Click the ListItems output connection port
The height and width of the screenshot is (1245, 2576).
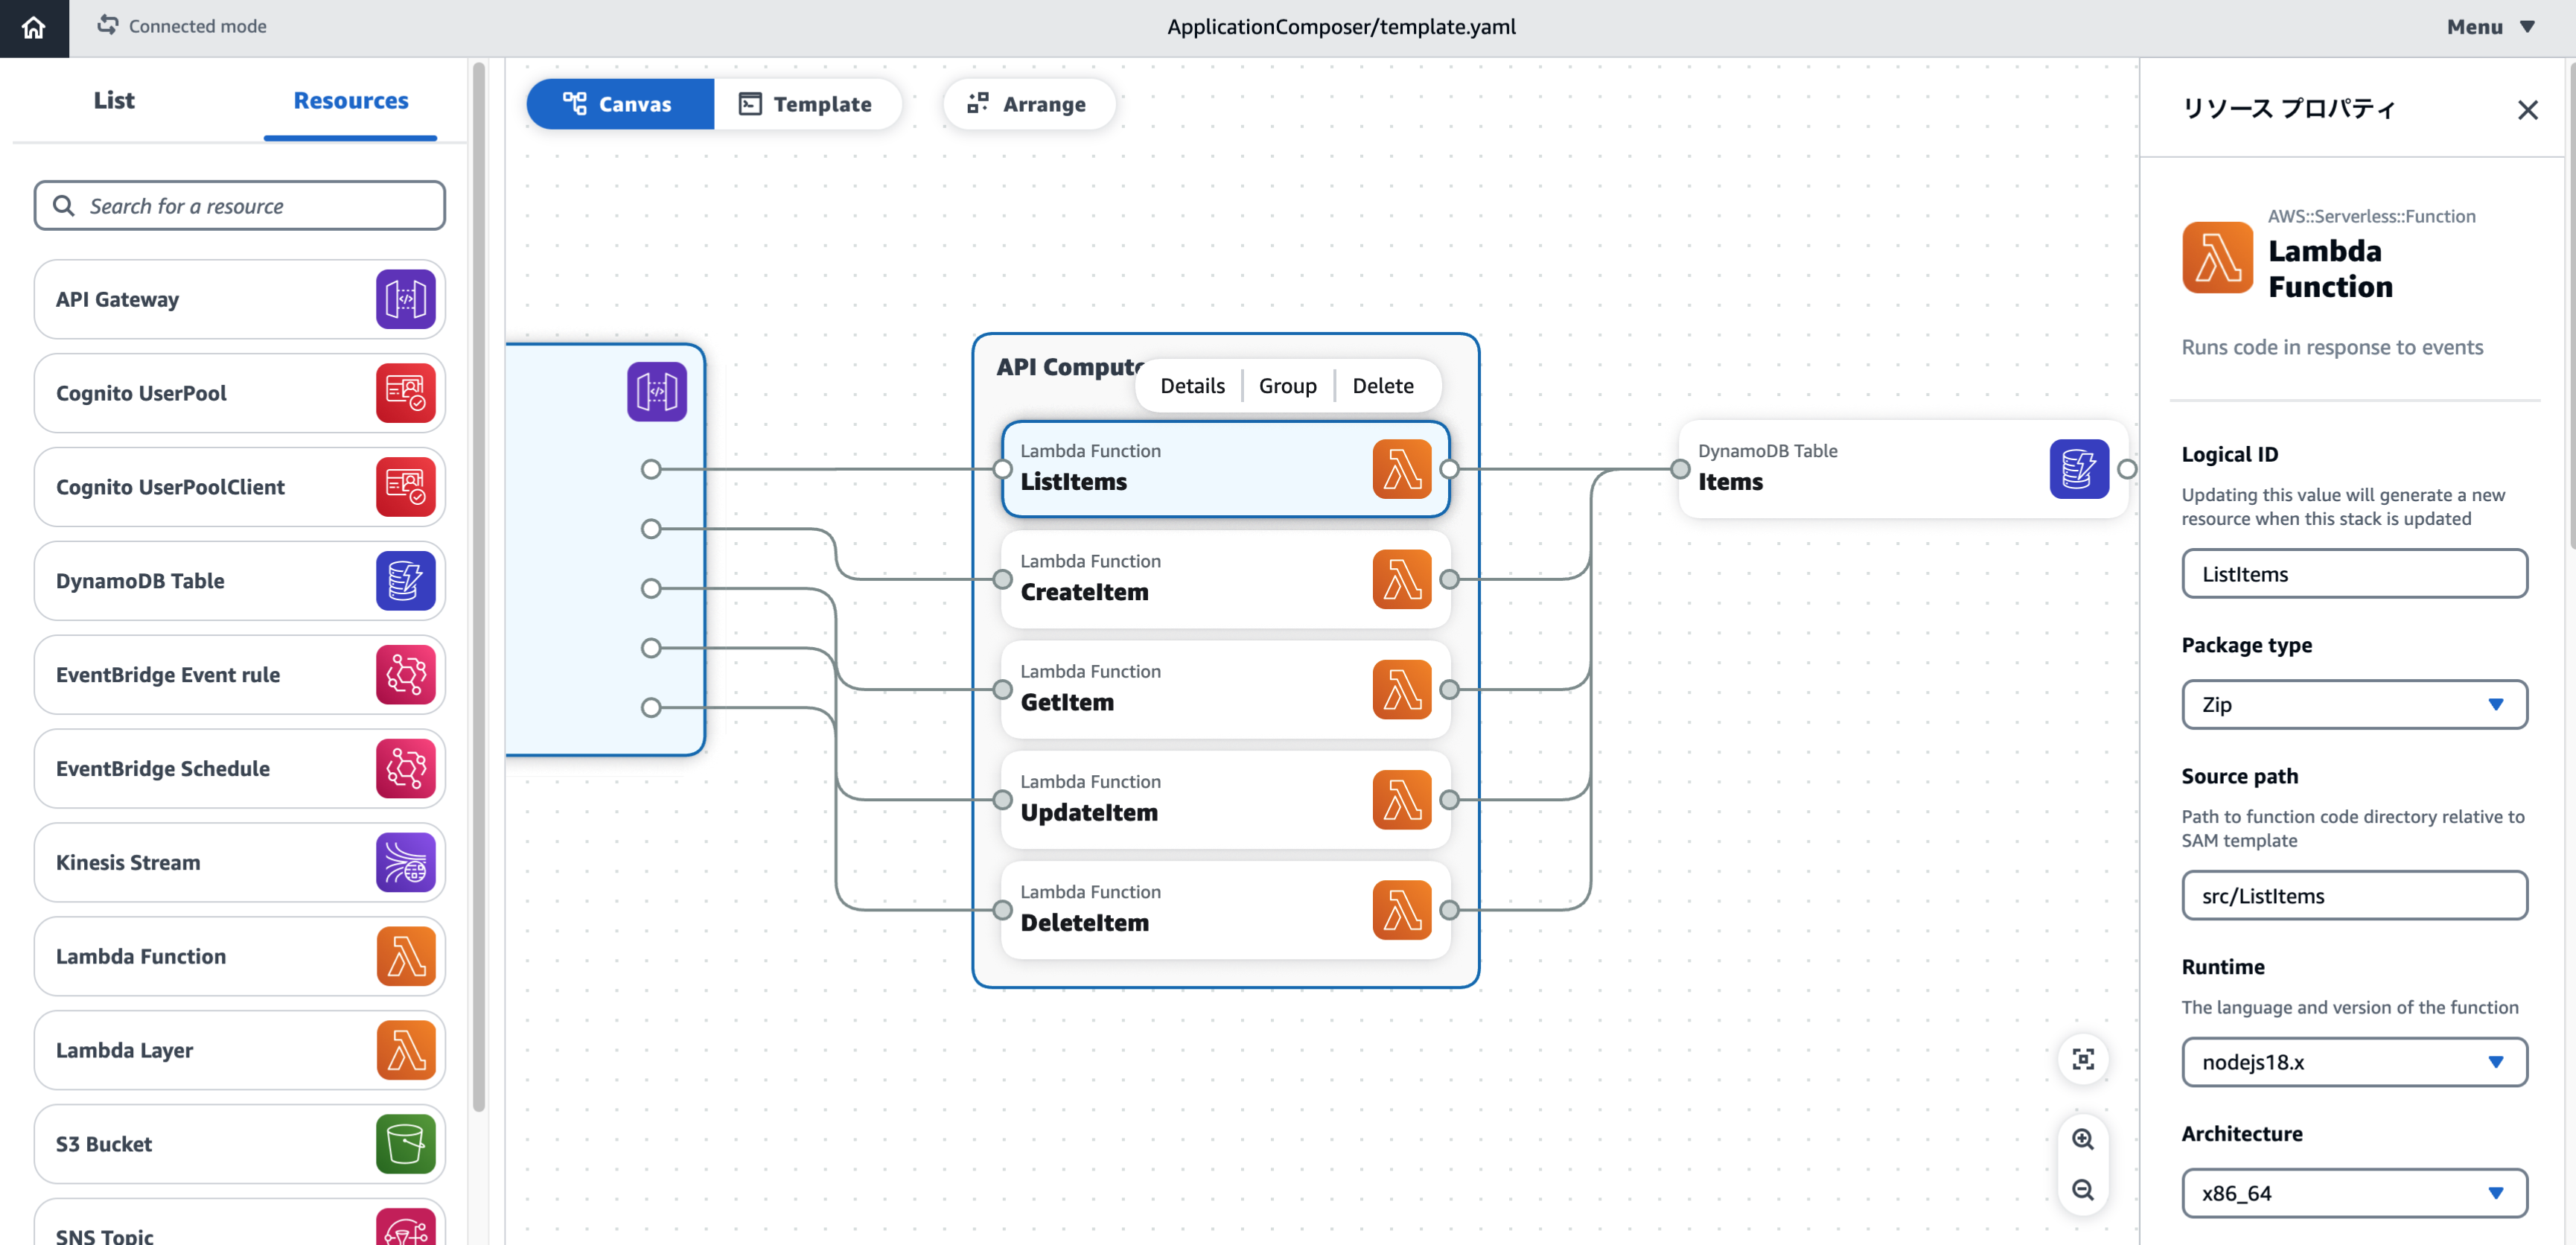coord(1449,469)
